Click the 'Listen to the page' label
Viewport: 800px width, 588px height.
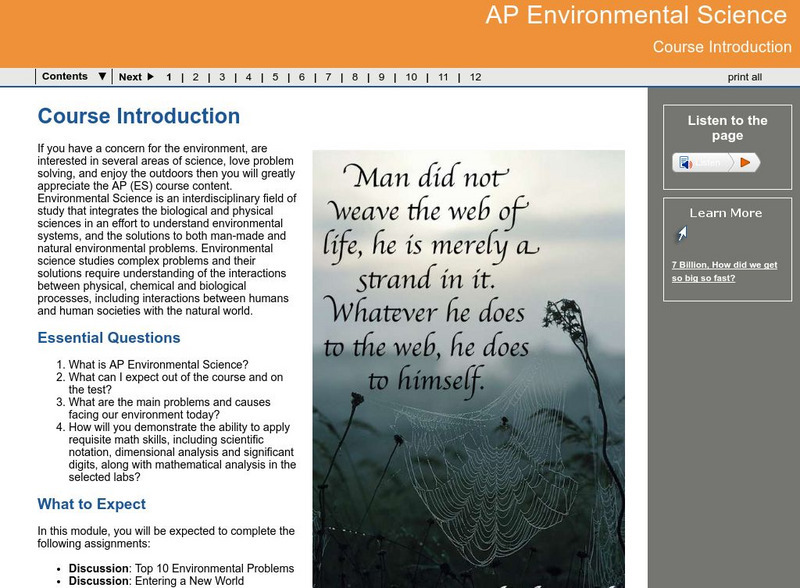(x=727, y=128)
